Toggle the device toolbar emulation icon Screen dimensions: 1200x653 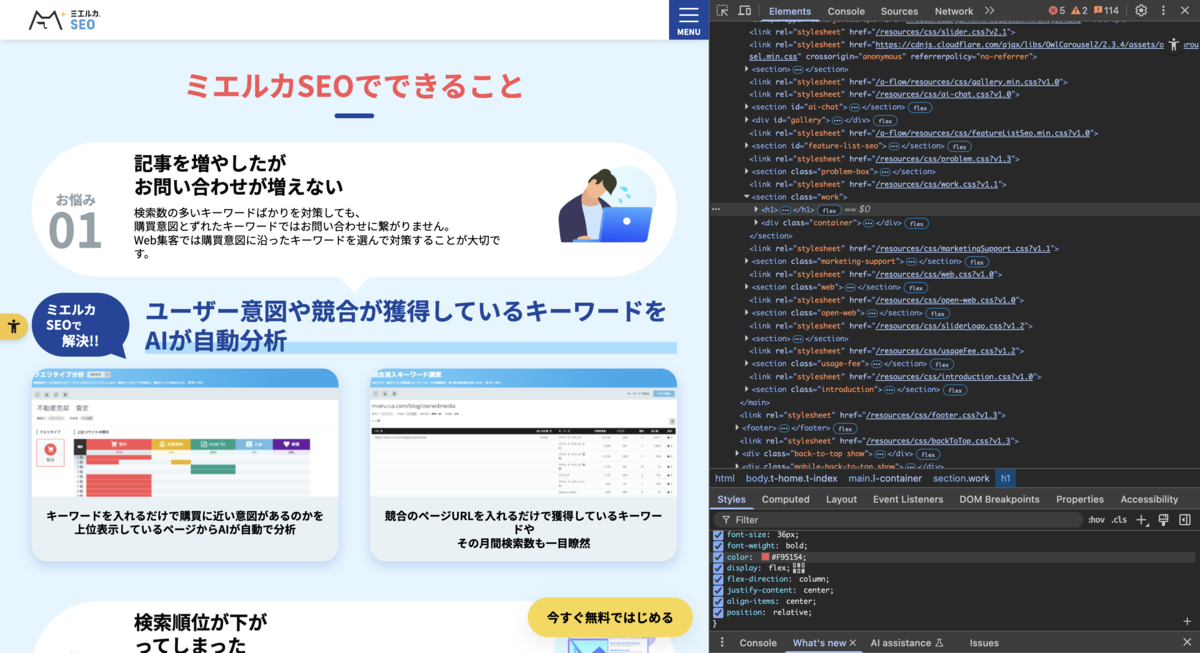coord(745,10)
